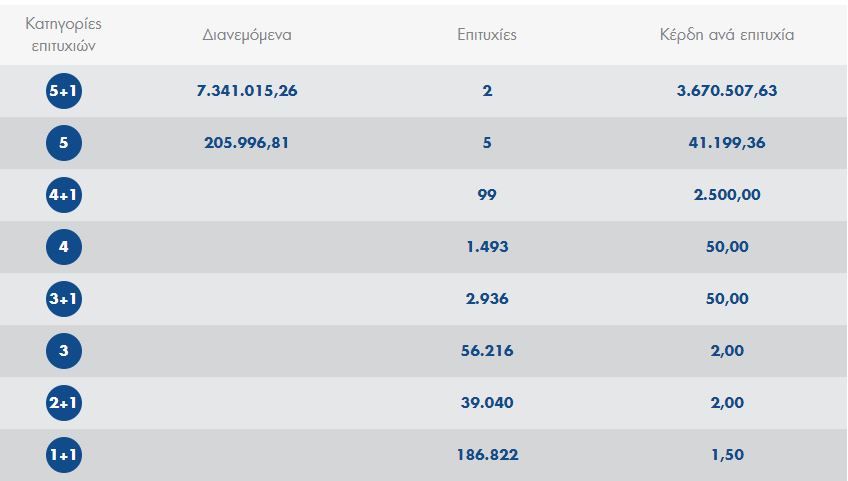Select the 2.500,00 prize amount
Screen dimensions: 848x481
[x=727, y=195]
